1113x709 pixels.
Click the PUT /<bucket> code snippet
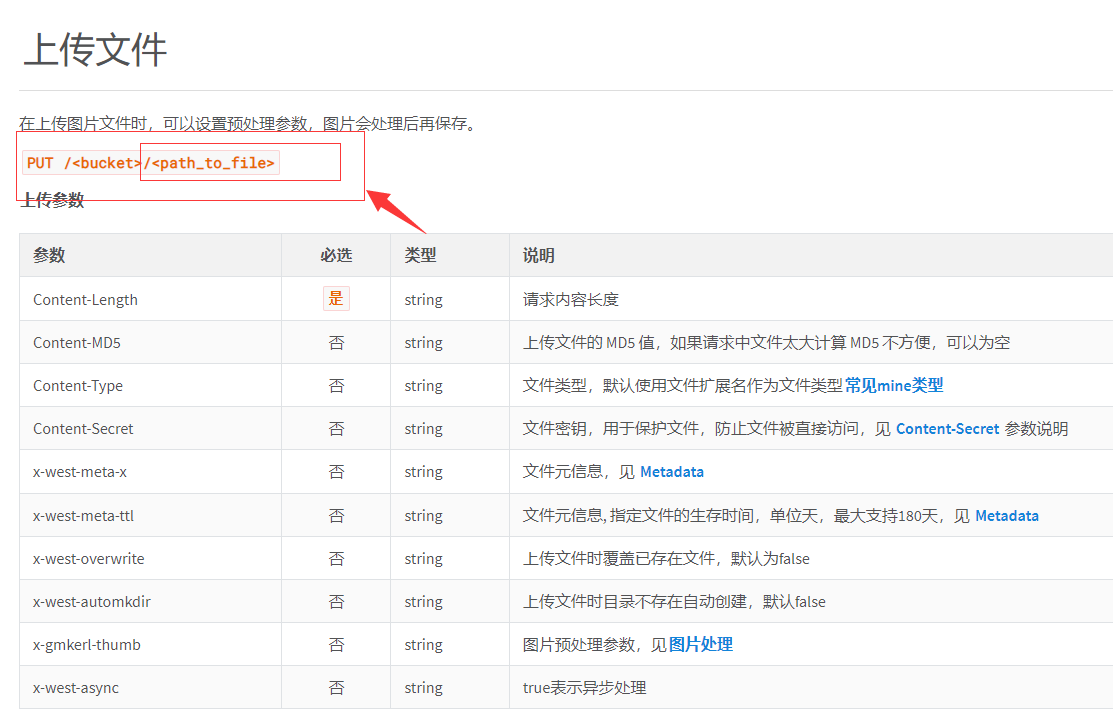point(84,163)
